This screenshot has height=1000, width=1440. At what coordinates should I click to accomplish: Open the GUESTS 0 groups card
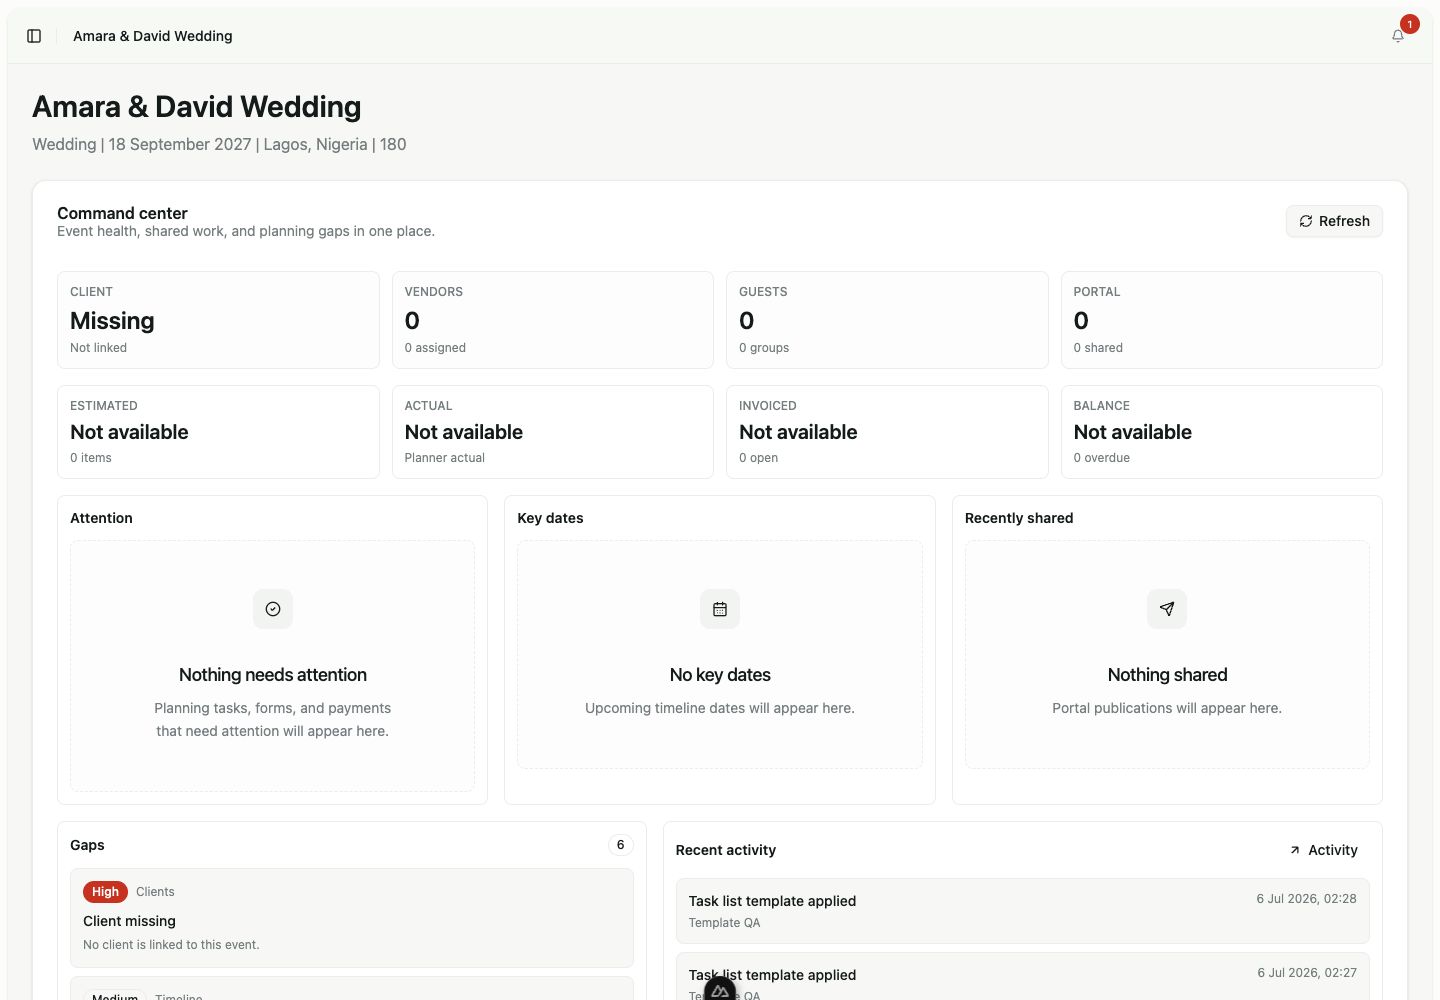click(x=887, y=320)
